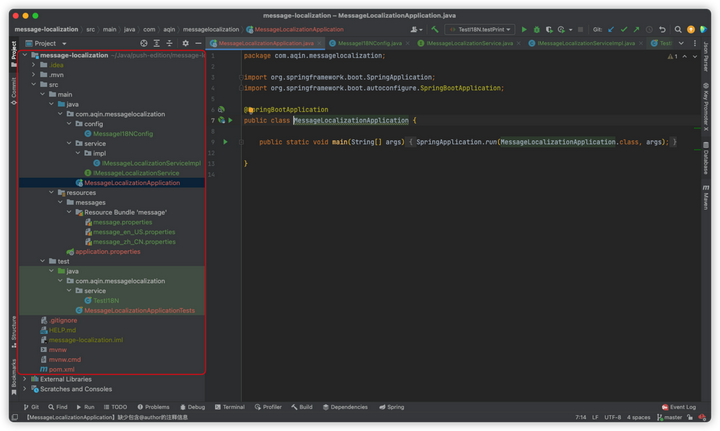Click the Collapse All icon in Project panel

click(x=171, y=43)
